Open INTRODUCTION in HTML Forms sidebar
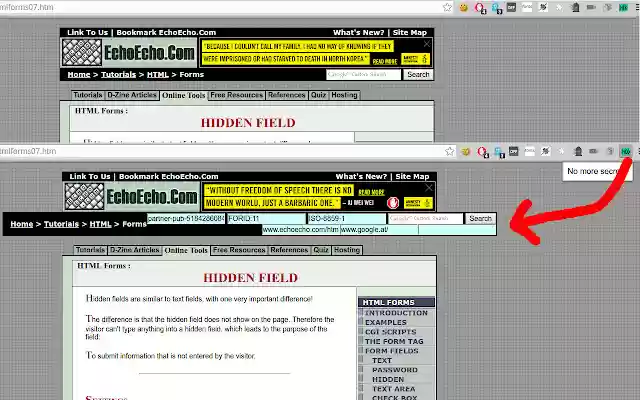 click(x=396, y=313)
